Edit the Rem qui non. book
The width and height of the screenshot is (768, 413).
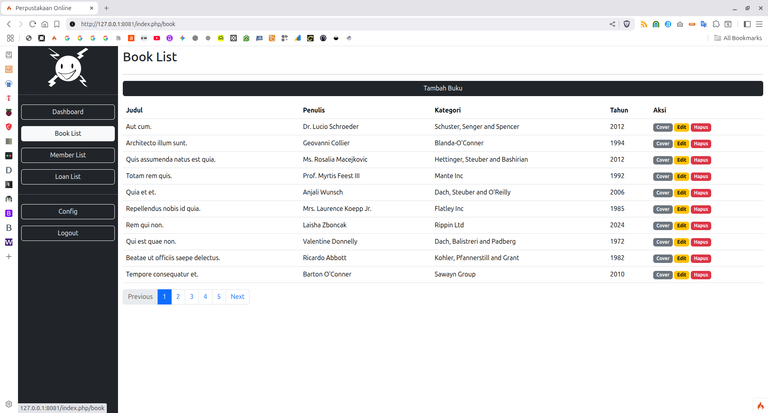[681, 226]
